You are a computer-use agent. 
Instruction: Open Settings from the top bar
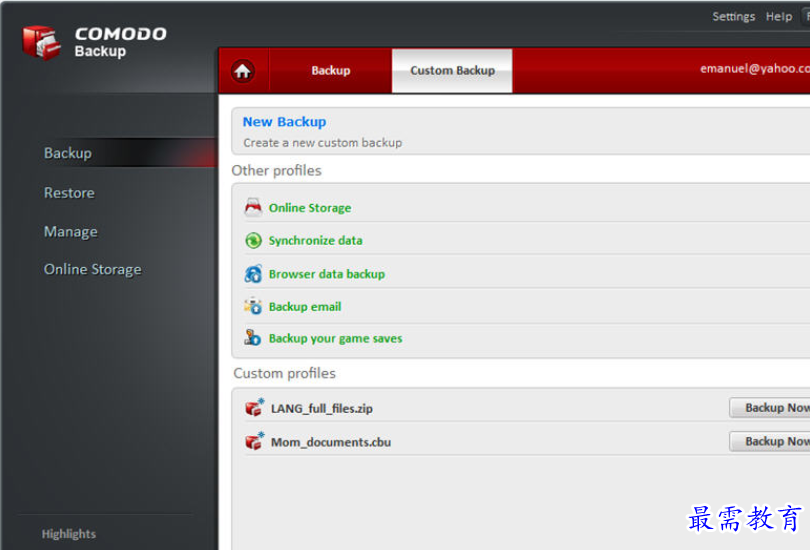(x=733, y=17)
